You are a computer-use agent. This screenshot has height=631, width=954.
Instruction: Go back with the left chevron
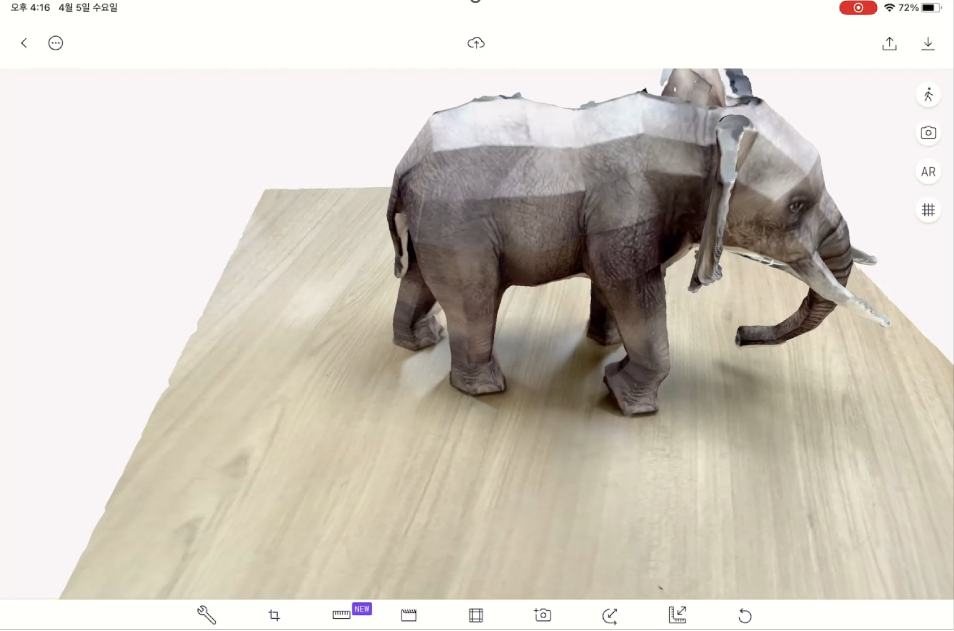pyautogui.click(x=24, y=43)
